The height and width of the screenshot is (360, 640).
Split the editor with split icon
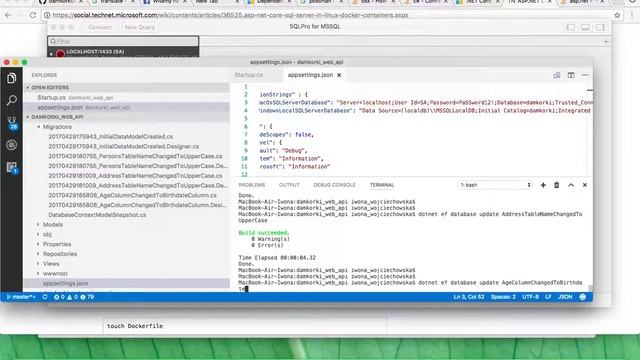click(x=571, y=75)
